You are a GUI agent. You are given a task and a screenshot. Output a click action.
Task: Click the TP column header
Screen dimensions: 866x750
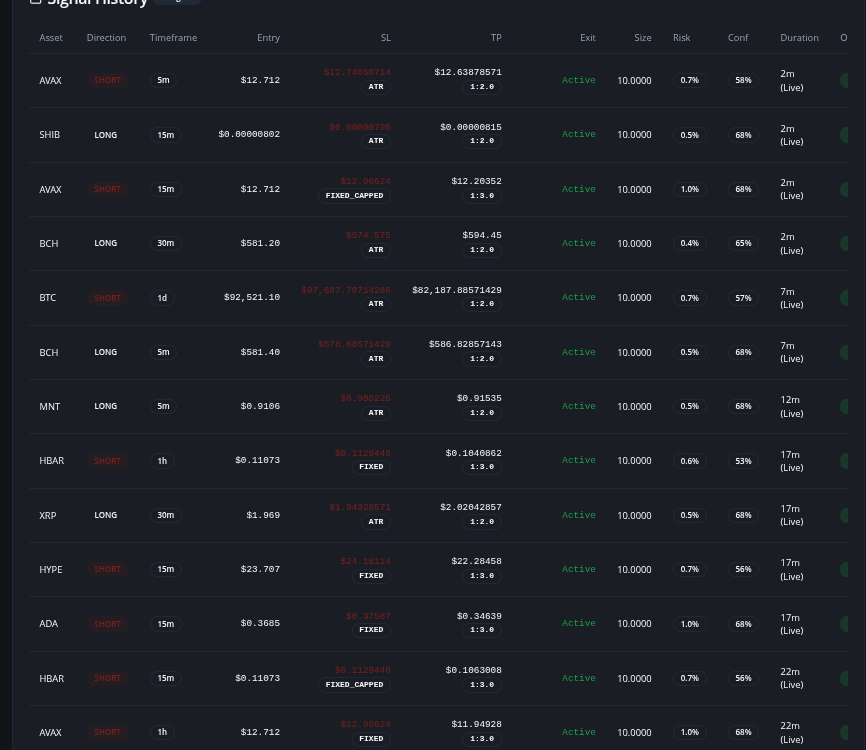click(496, 38)
